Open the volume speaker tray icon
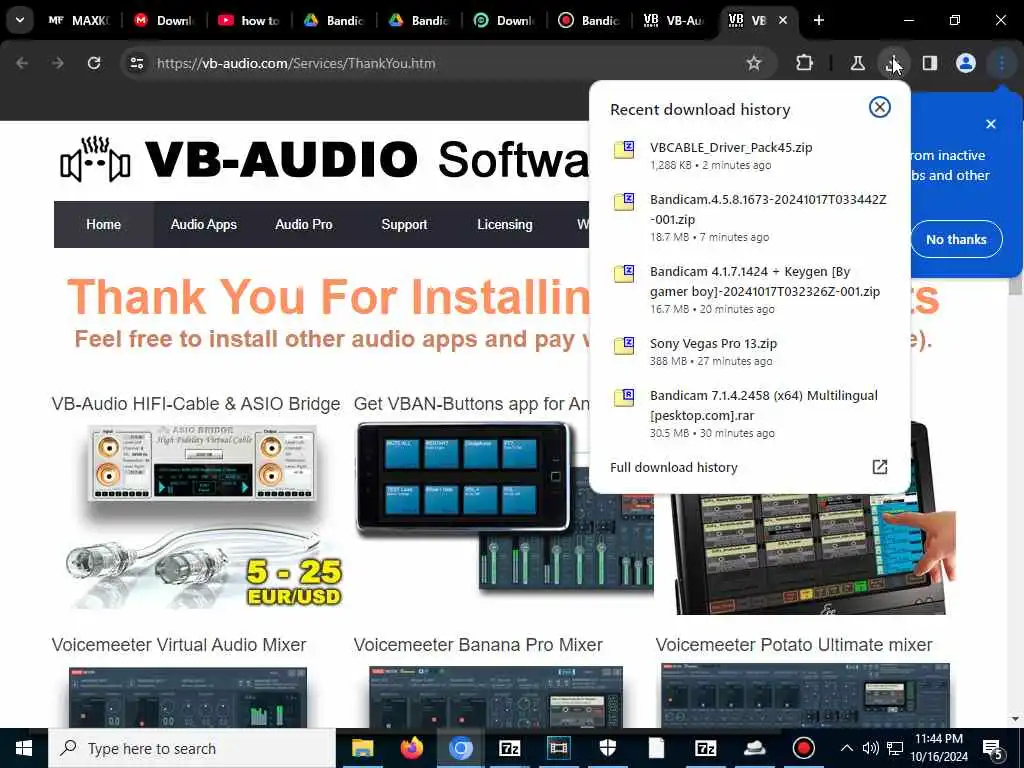 tap(870, 748)
